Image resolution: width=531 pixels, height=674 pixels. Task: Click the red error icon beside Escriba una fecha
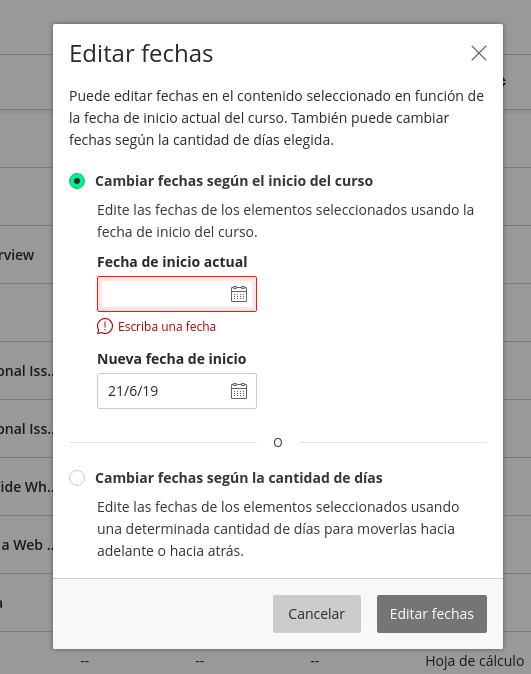104,327
